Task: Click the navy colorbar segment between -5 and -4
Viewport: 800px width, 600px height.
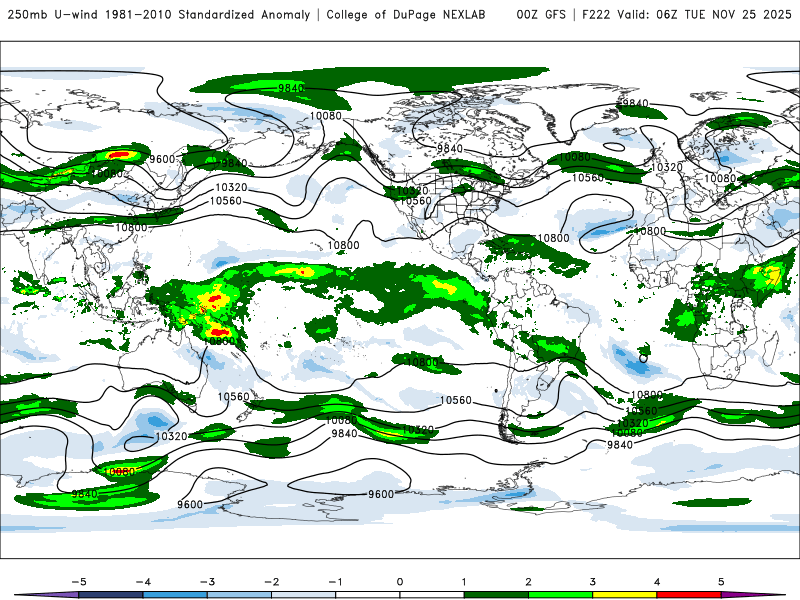Action: 111,595
